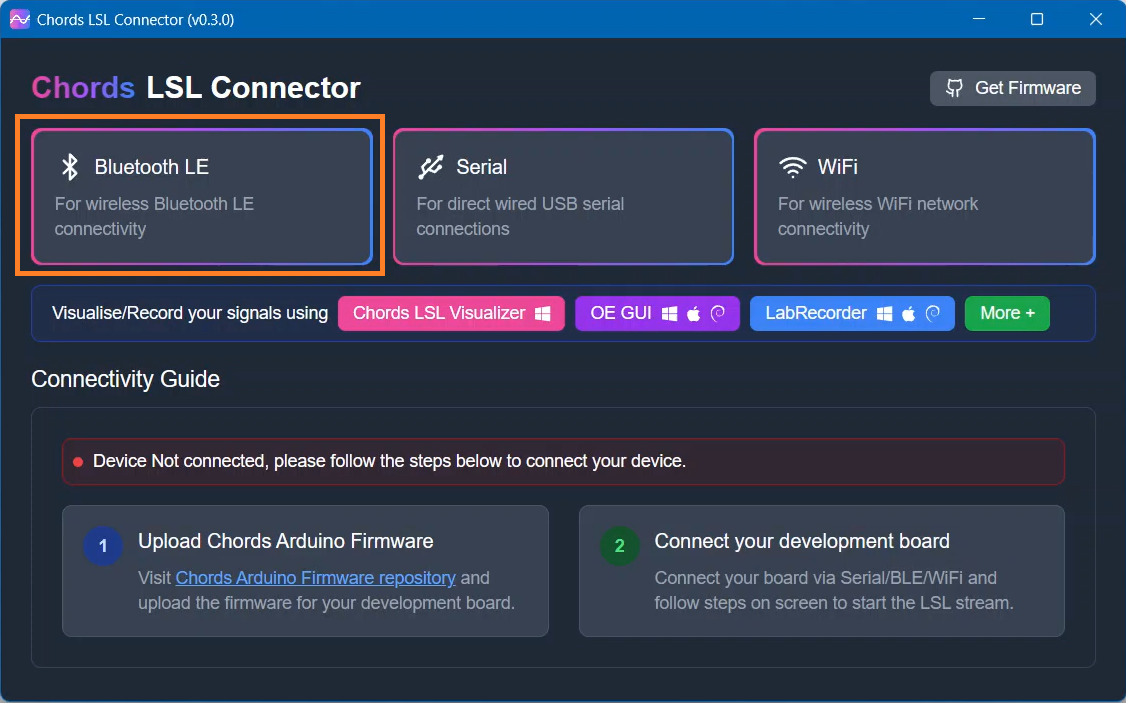Click the Bluetooth icon in the Bluetooth LE card
The width and height of the screenshot is (1126, 703).
pyautogui.click(x=69, y=167)
